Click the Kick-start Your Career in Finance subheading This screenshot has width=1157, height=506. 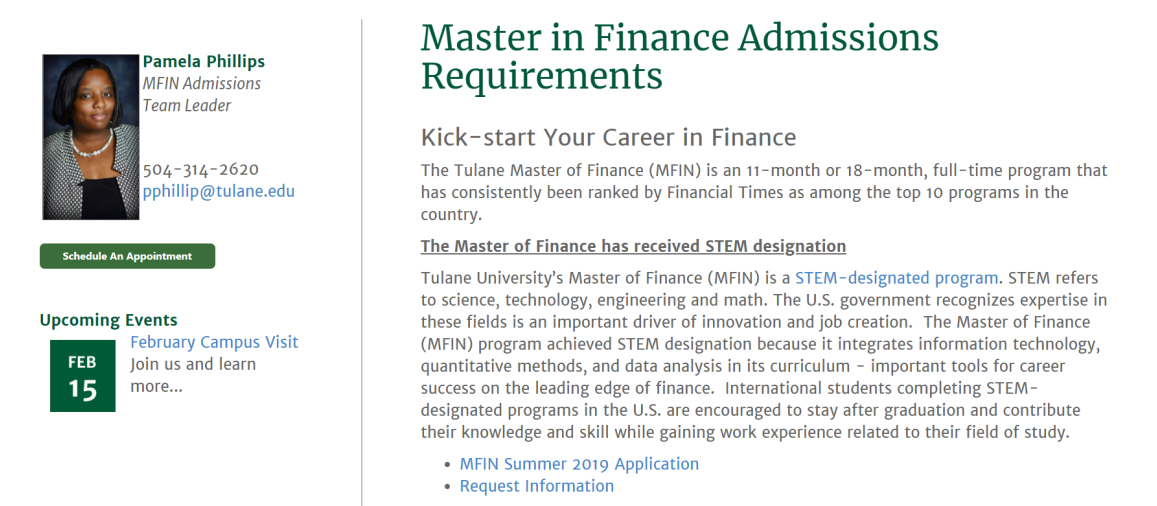608,137
